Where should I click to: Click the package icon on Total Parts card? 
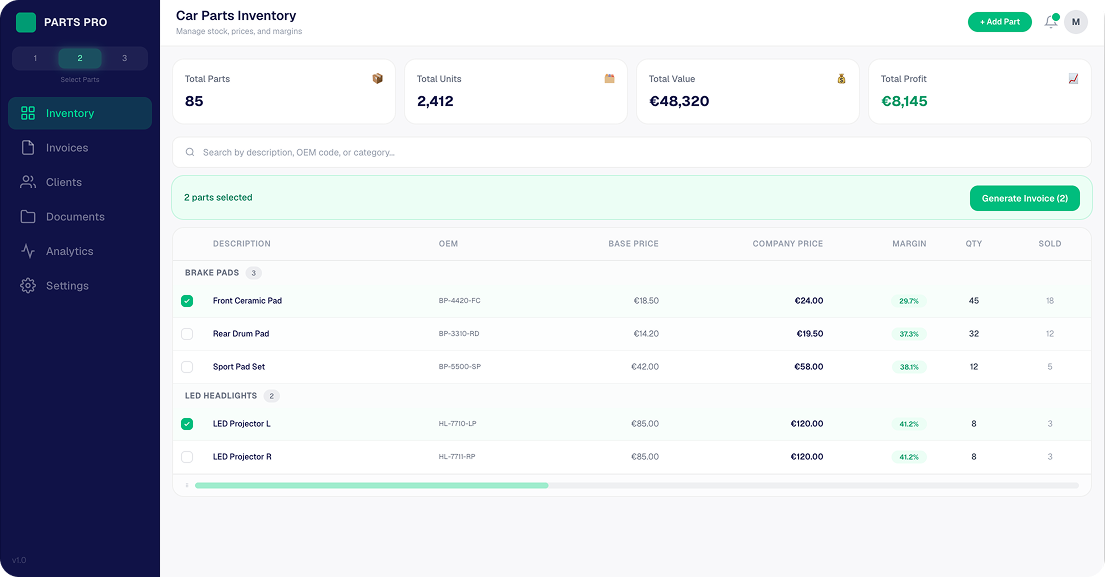(x=378, y=79)
